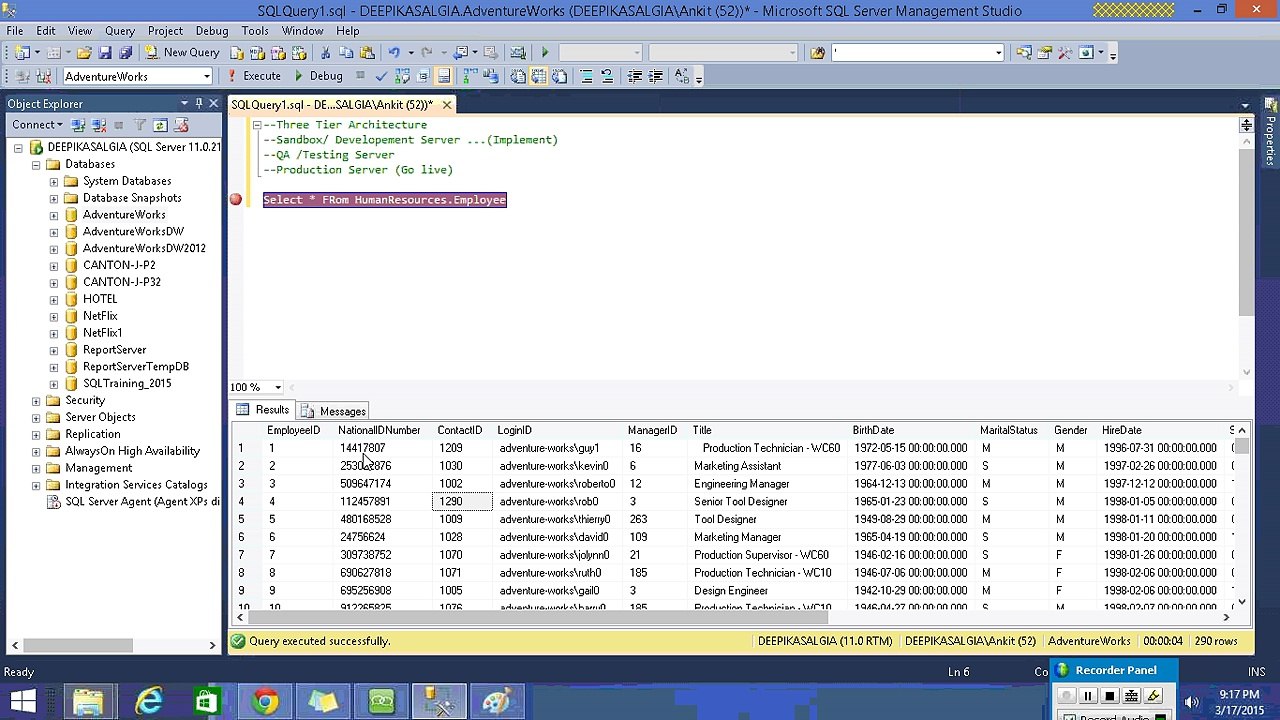The width and height of the screenshot is (1280, 720).
Task: Close the Object Explorer panel
Action: pyautogui.click(x=213, y=103)
